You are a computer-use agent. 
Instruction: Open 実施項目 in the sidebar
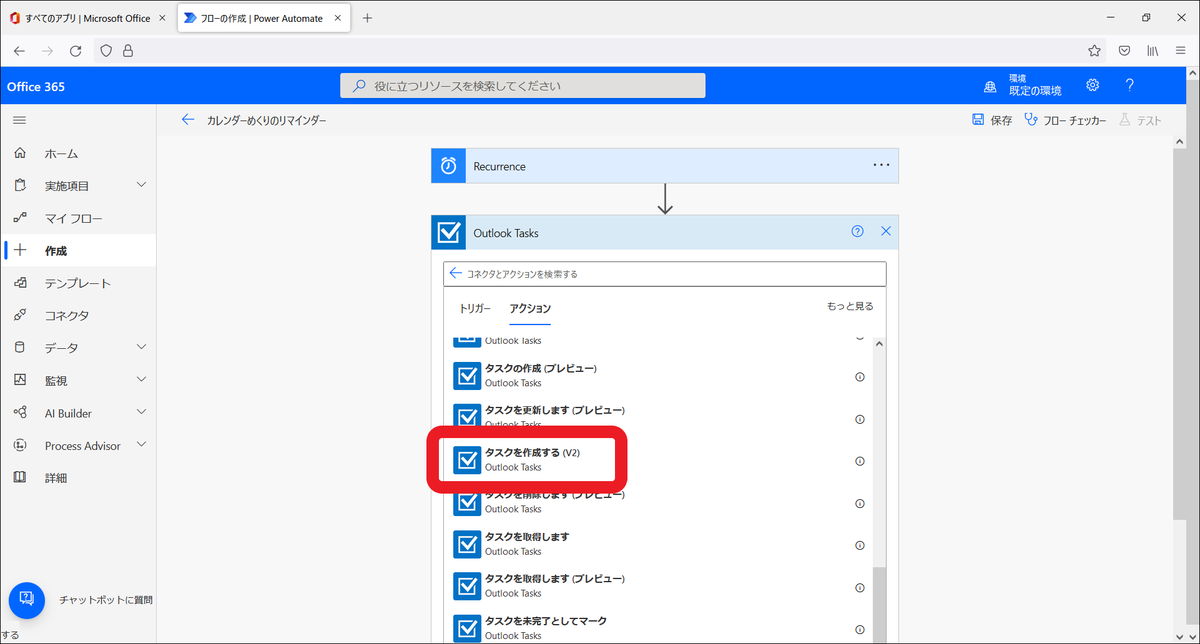coord(67,186)
